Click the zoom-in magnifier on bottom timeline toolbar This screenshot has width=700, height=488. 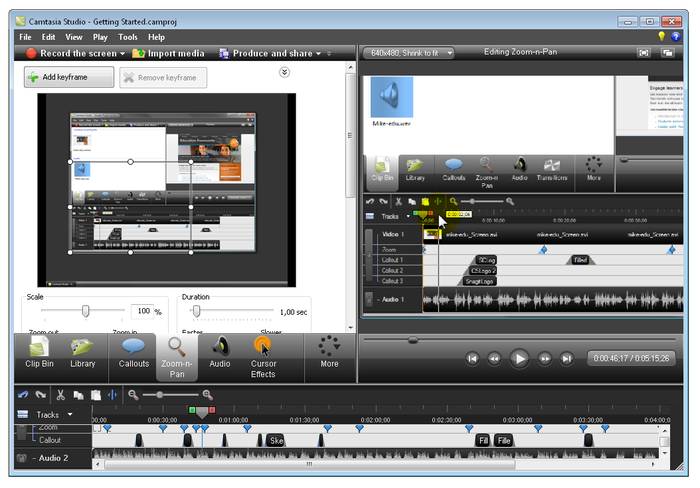[207, 395]
